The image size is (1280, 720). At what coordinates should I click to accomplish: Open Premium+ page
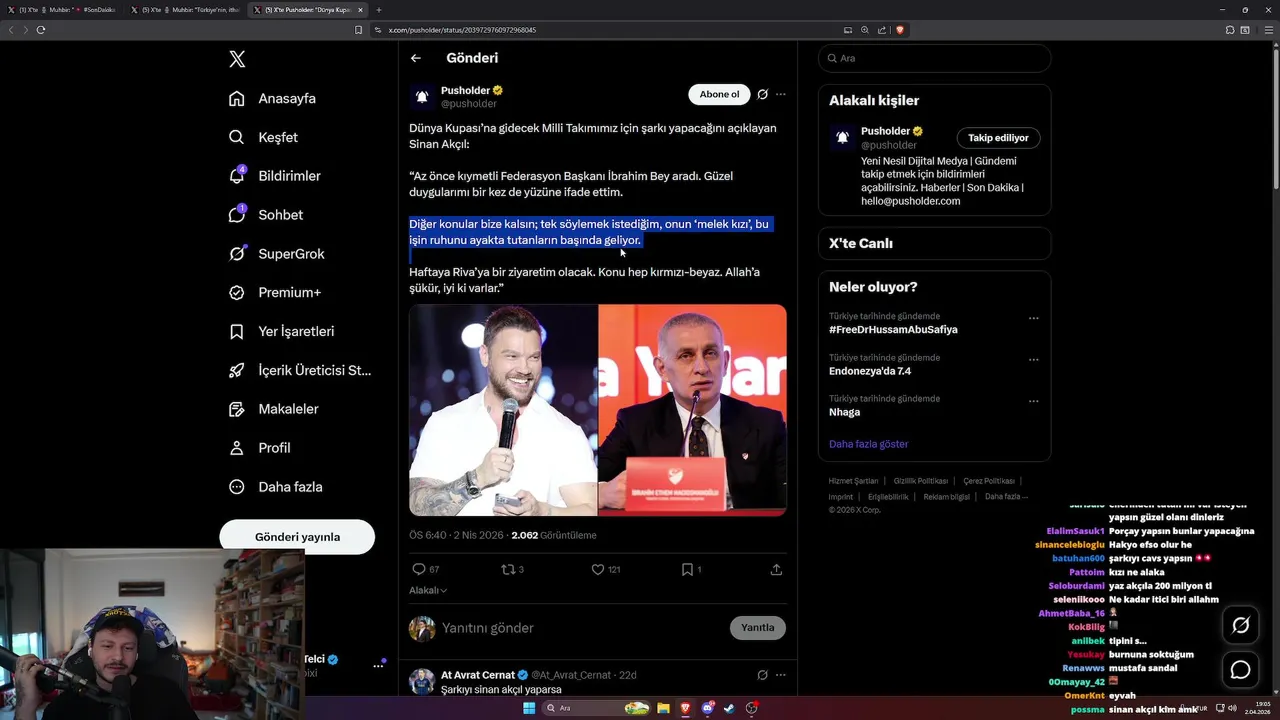click(x=274, y=293)
